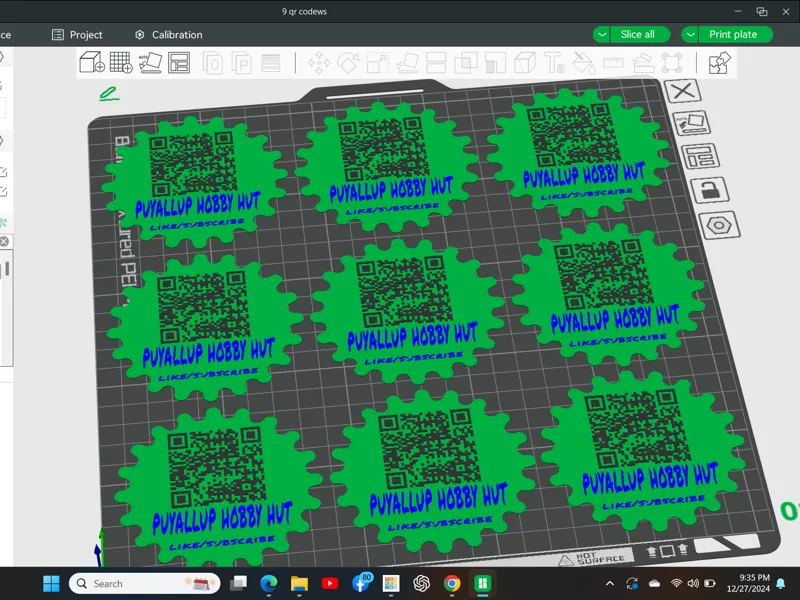Select the Color painting bucket tool

[584, 63]
